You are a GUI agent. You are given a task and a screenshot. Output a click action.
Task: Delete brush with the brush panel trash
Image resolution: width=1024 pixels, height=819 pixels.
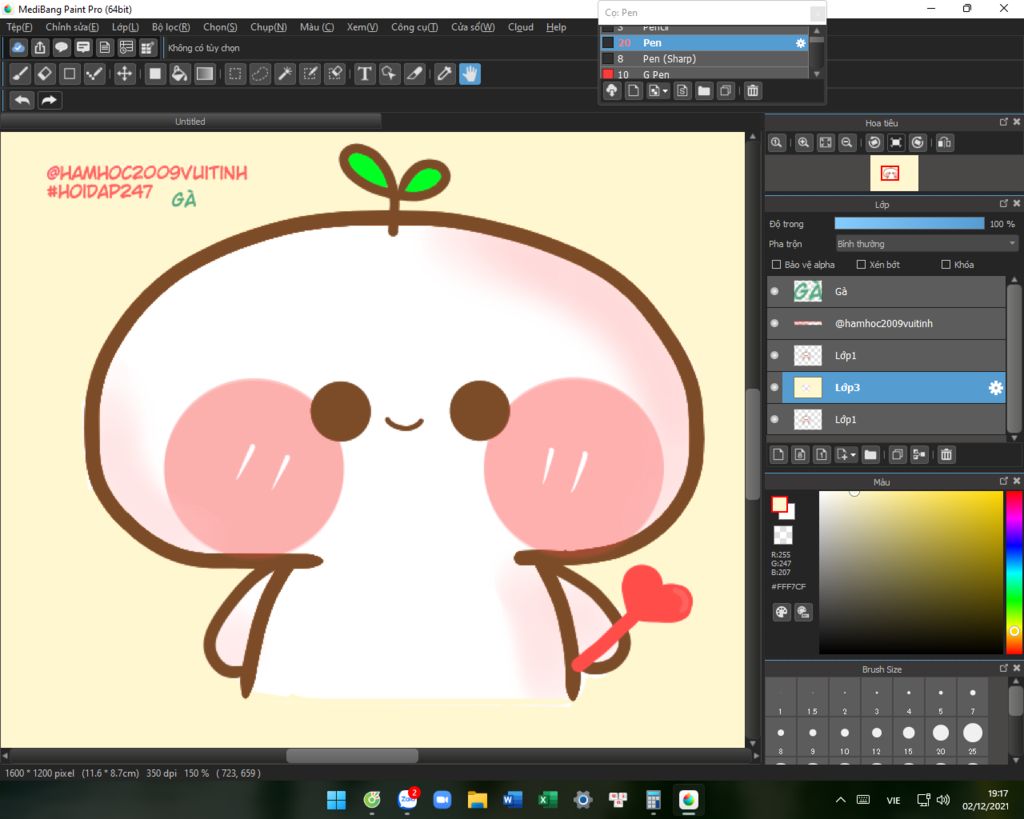click(x=753, y=91)
